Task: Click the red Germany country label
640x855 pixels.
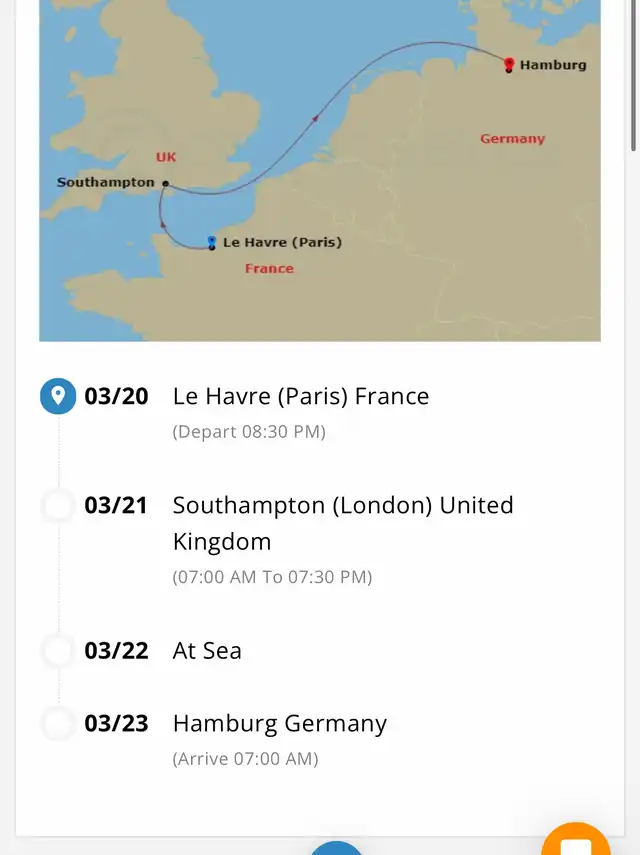Action: (512, 139)
